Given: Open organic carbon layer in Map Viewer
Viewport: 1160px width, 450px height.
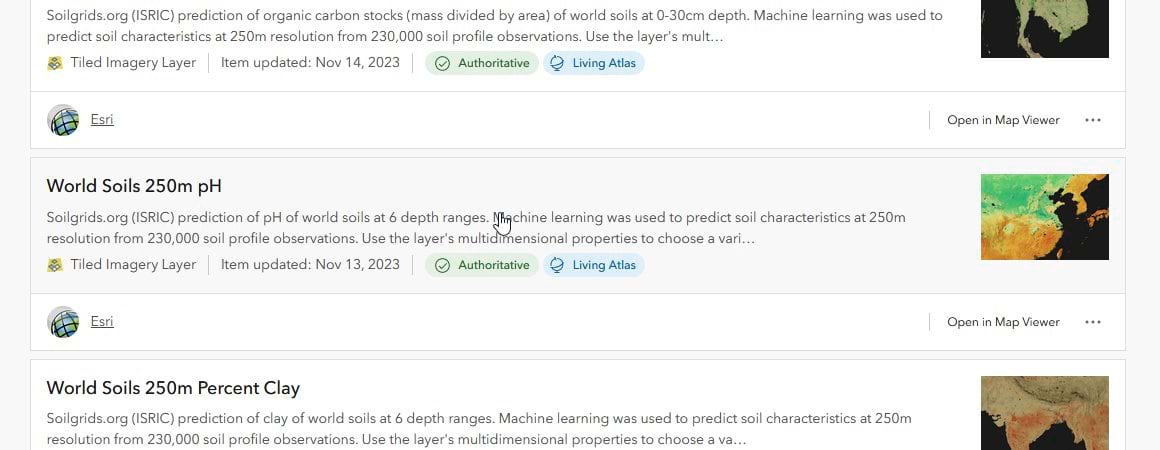Looking at the screenshot, I should (x=1003, y=120).
